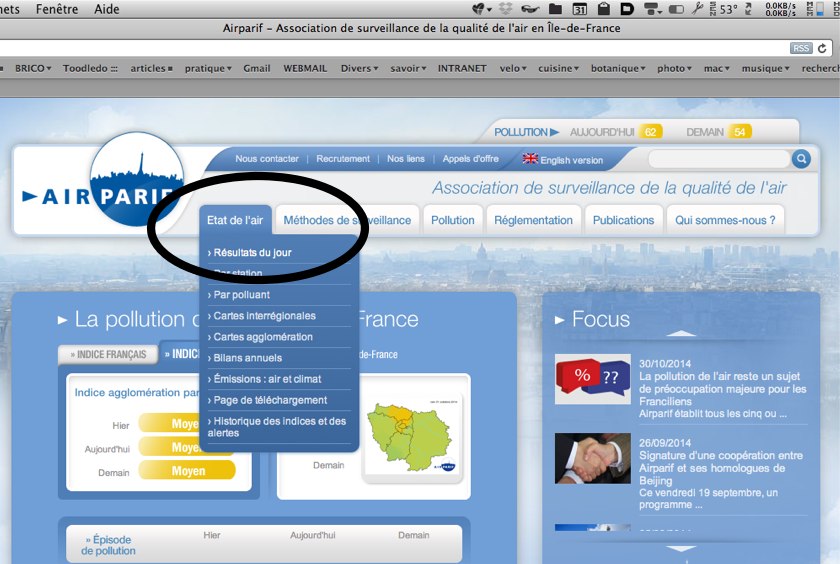Open the photo bookmarks dropdown

click(674, 68)
